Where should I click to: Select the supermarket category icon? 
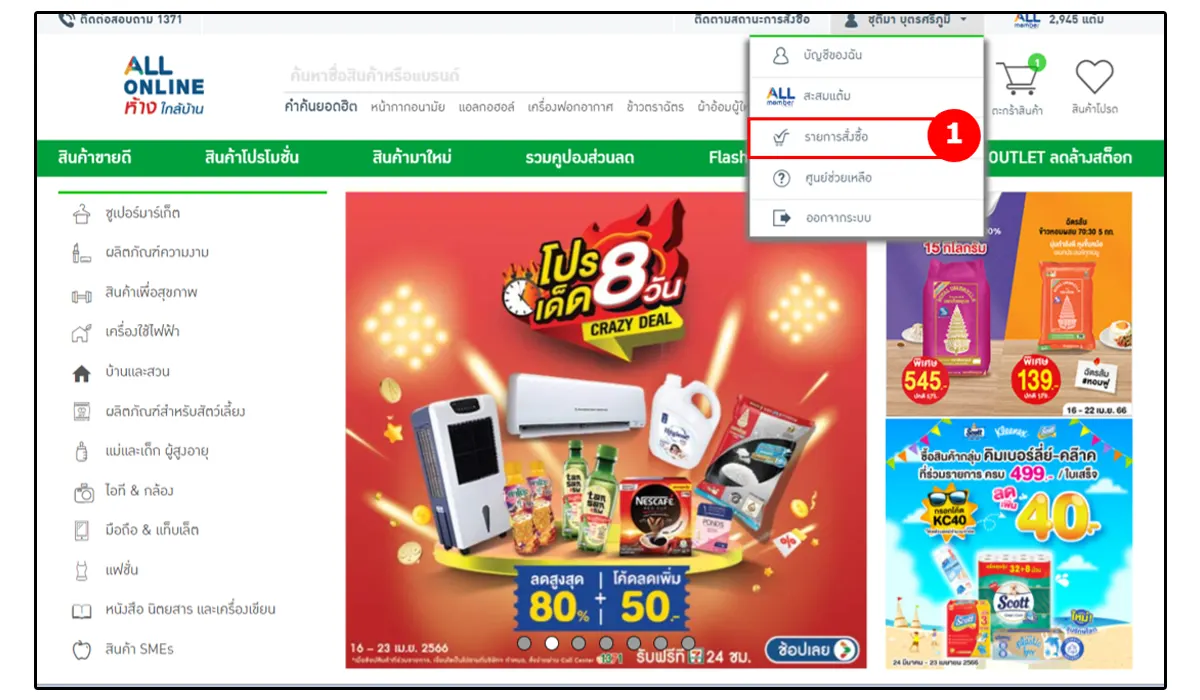[x=82, y=213]
